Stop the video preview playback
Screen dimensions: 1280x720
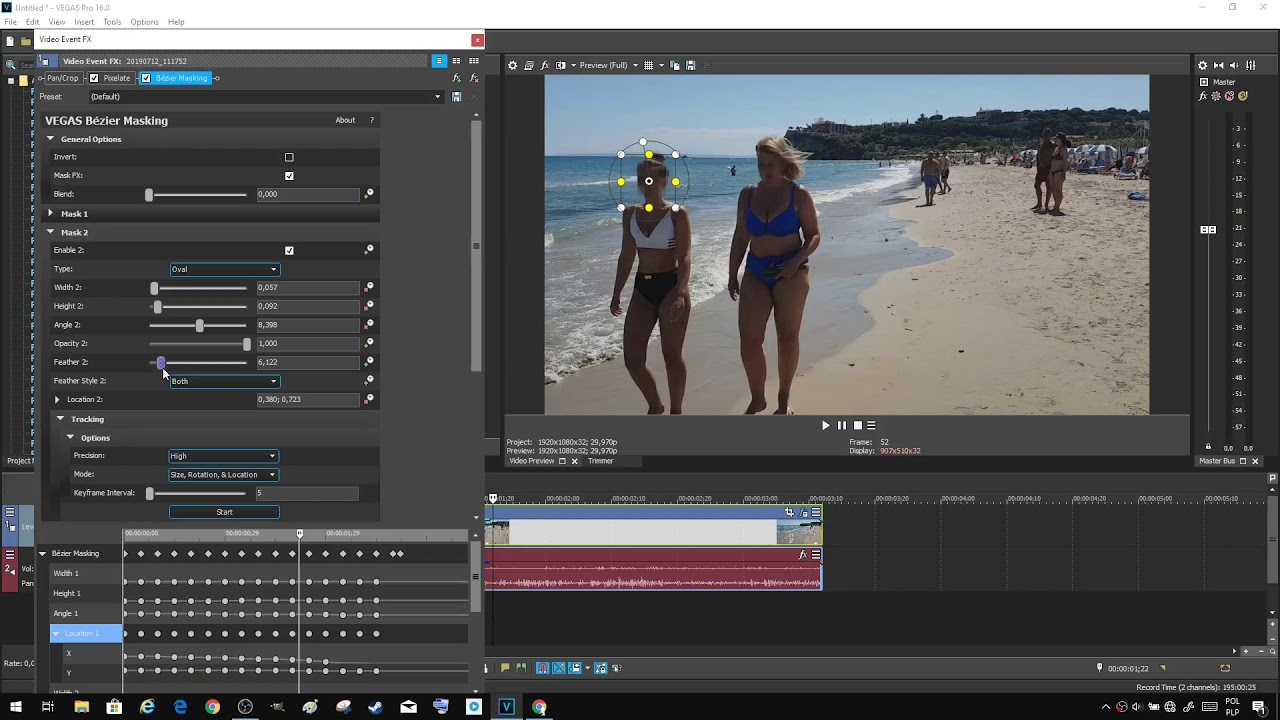(857, 425)
